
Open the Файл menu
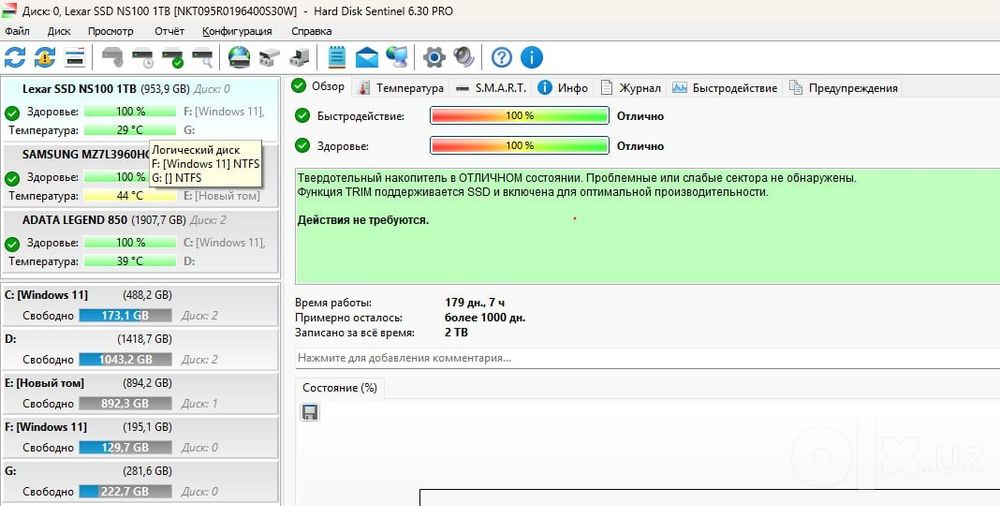click(17, 31)
